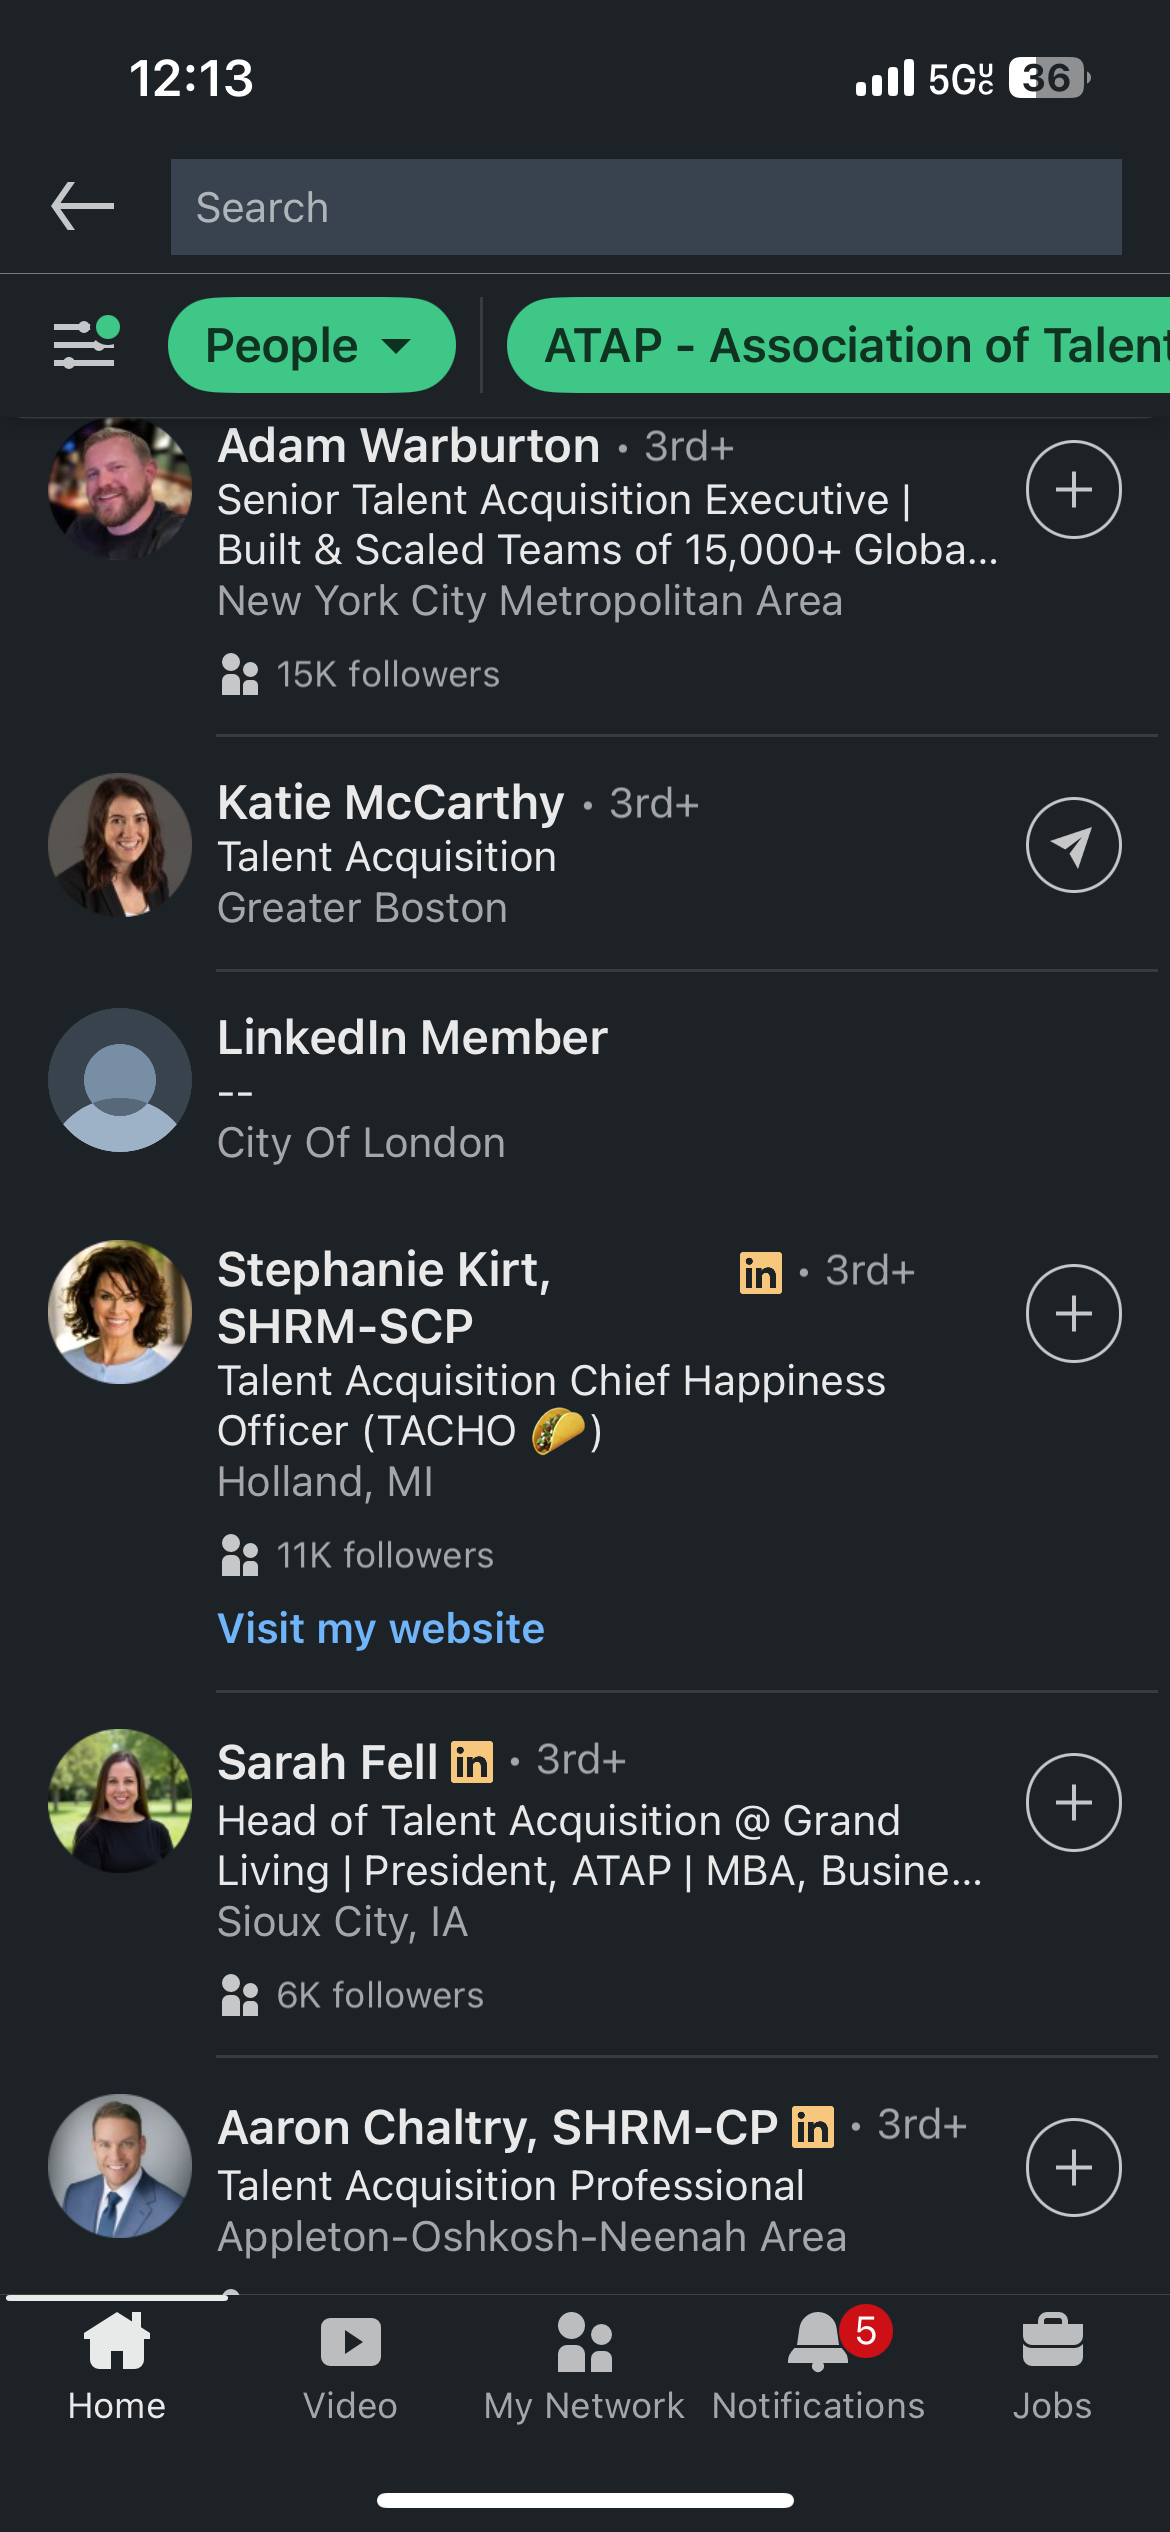Open the all filters icon
The width and height of the screenshot is (1170, 2532).
pos(86,344)
